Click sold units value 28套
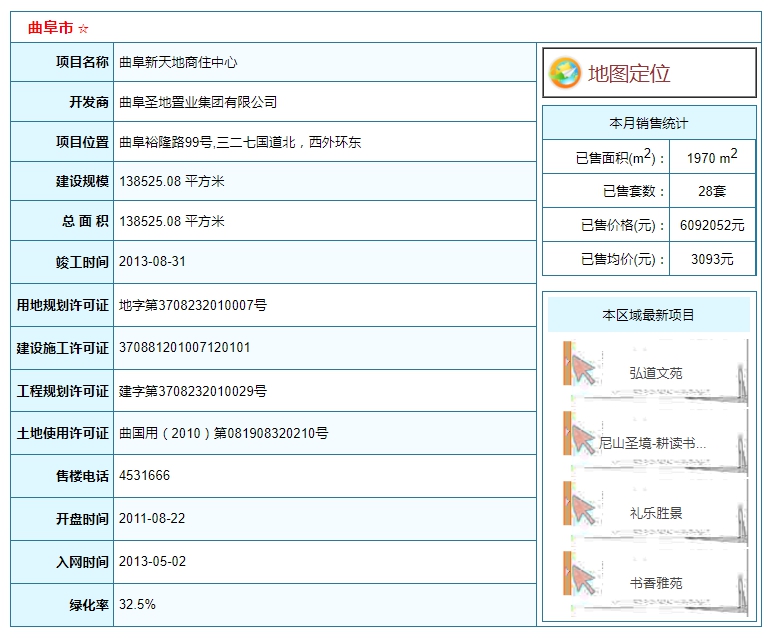Viewport: 772px width, 638px height. 712,191
